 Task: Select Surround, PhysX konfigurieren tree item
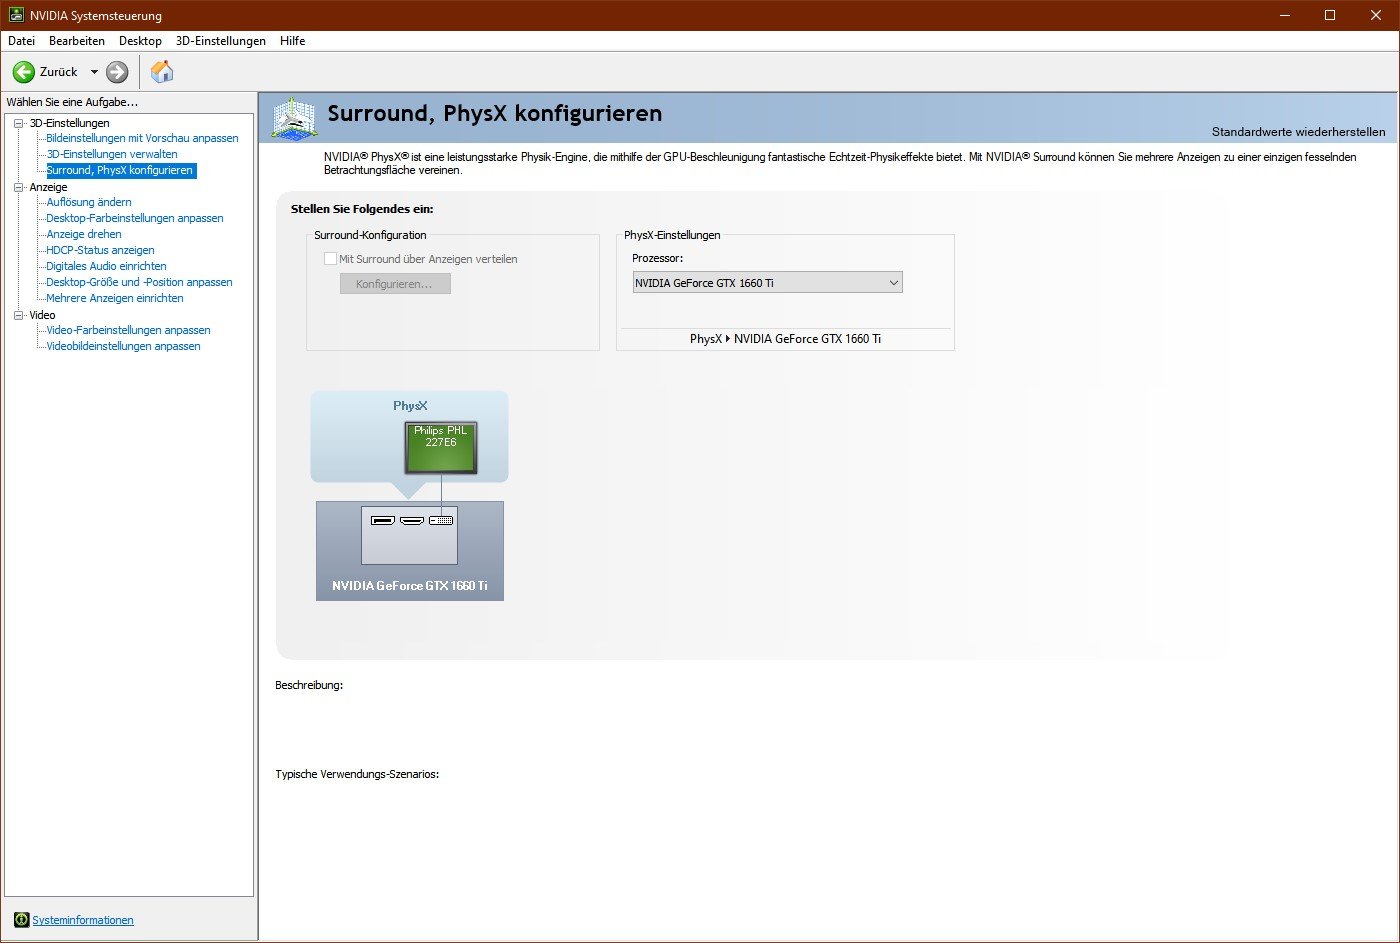(x=120, y=170)
